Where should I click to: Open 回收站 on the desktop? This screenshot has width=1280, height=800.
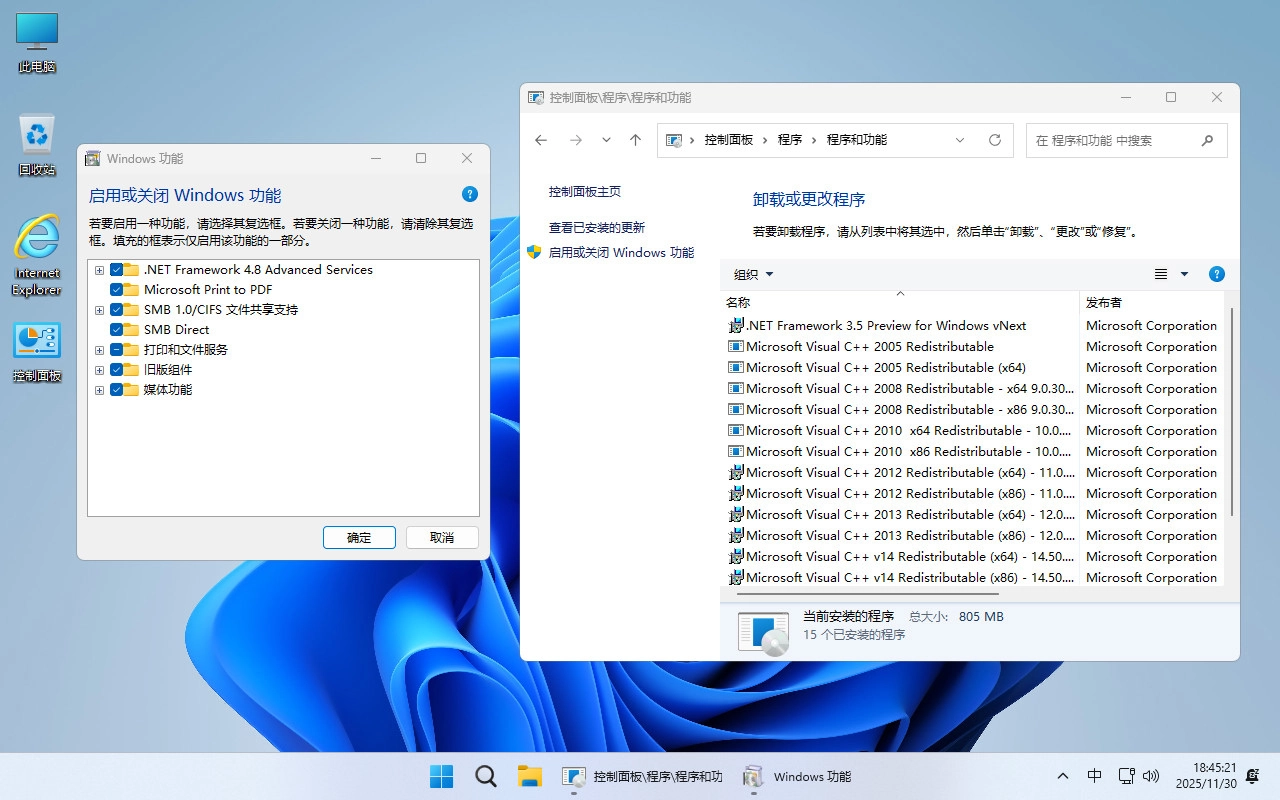[x=36, y=140]
